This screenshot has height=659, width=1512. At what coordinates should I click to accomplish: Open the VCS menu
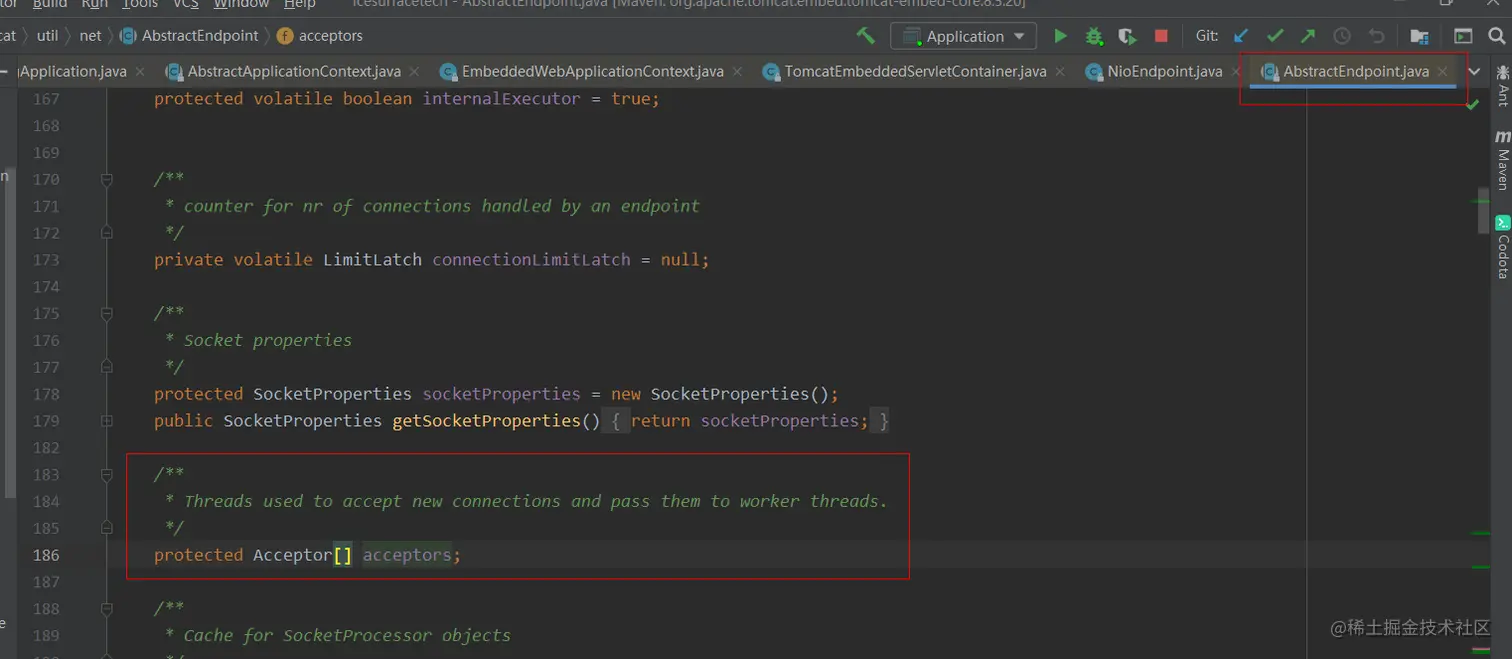pos(185,4)
